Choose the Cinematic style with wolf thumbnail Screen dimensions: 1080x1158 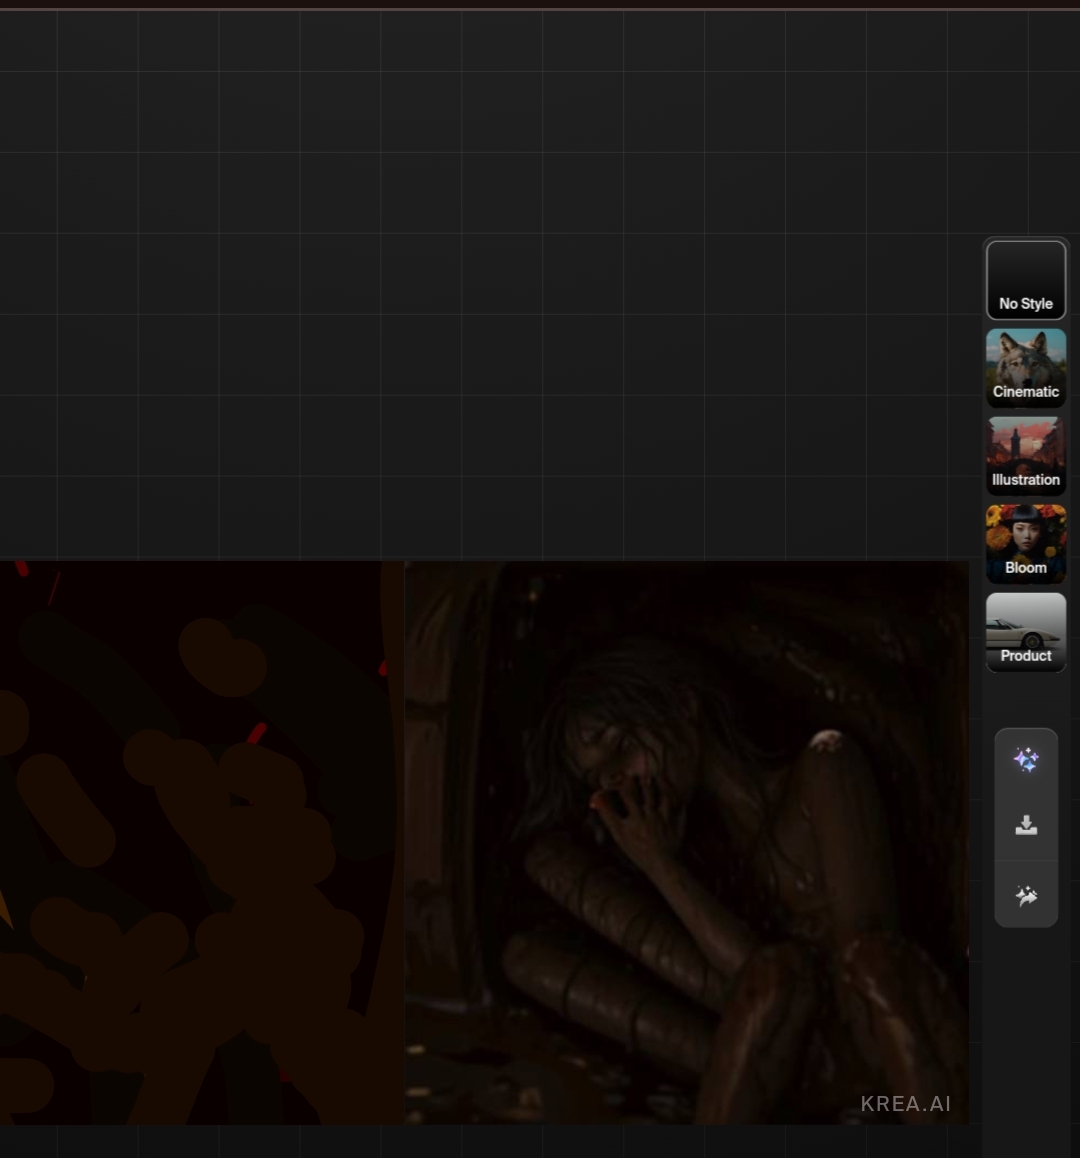point(1025,368)
